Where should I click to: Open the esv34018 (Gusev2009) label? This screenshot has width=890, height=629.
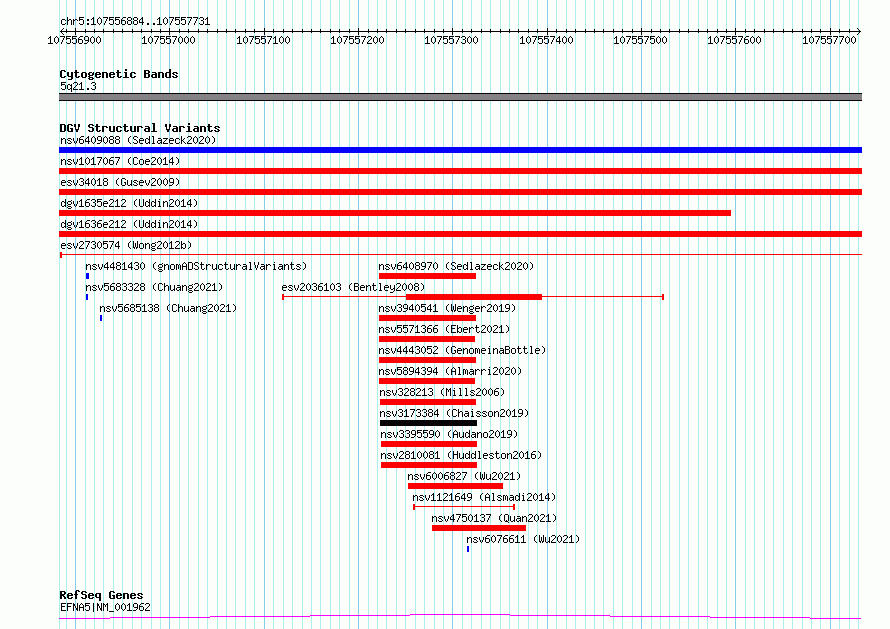click(x=120, y=182)
